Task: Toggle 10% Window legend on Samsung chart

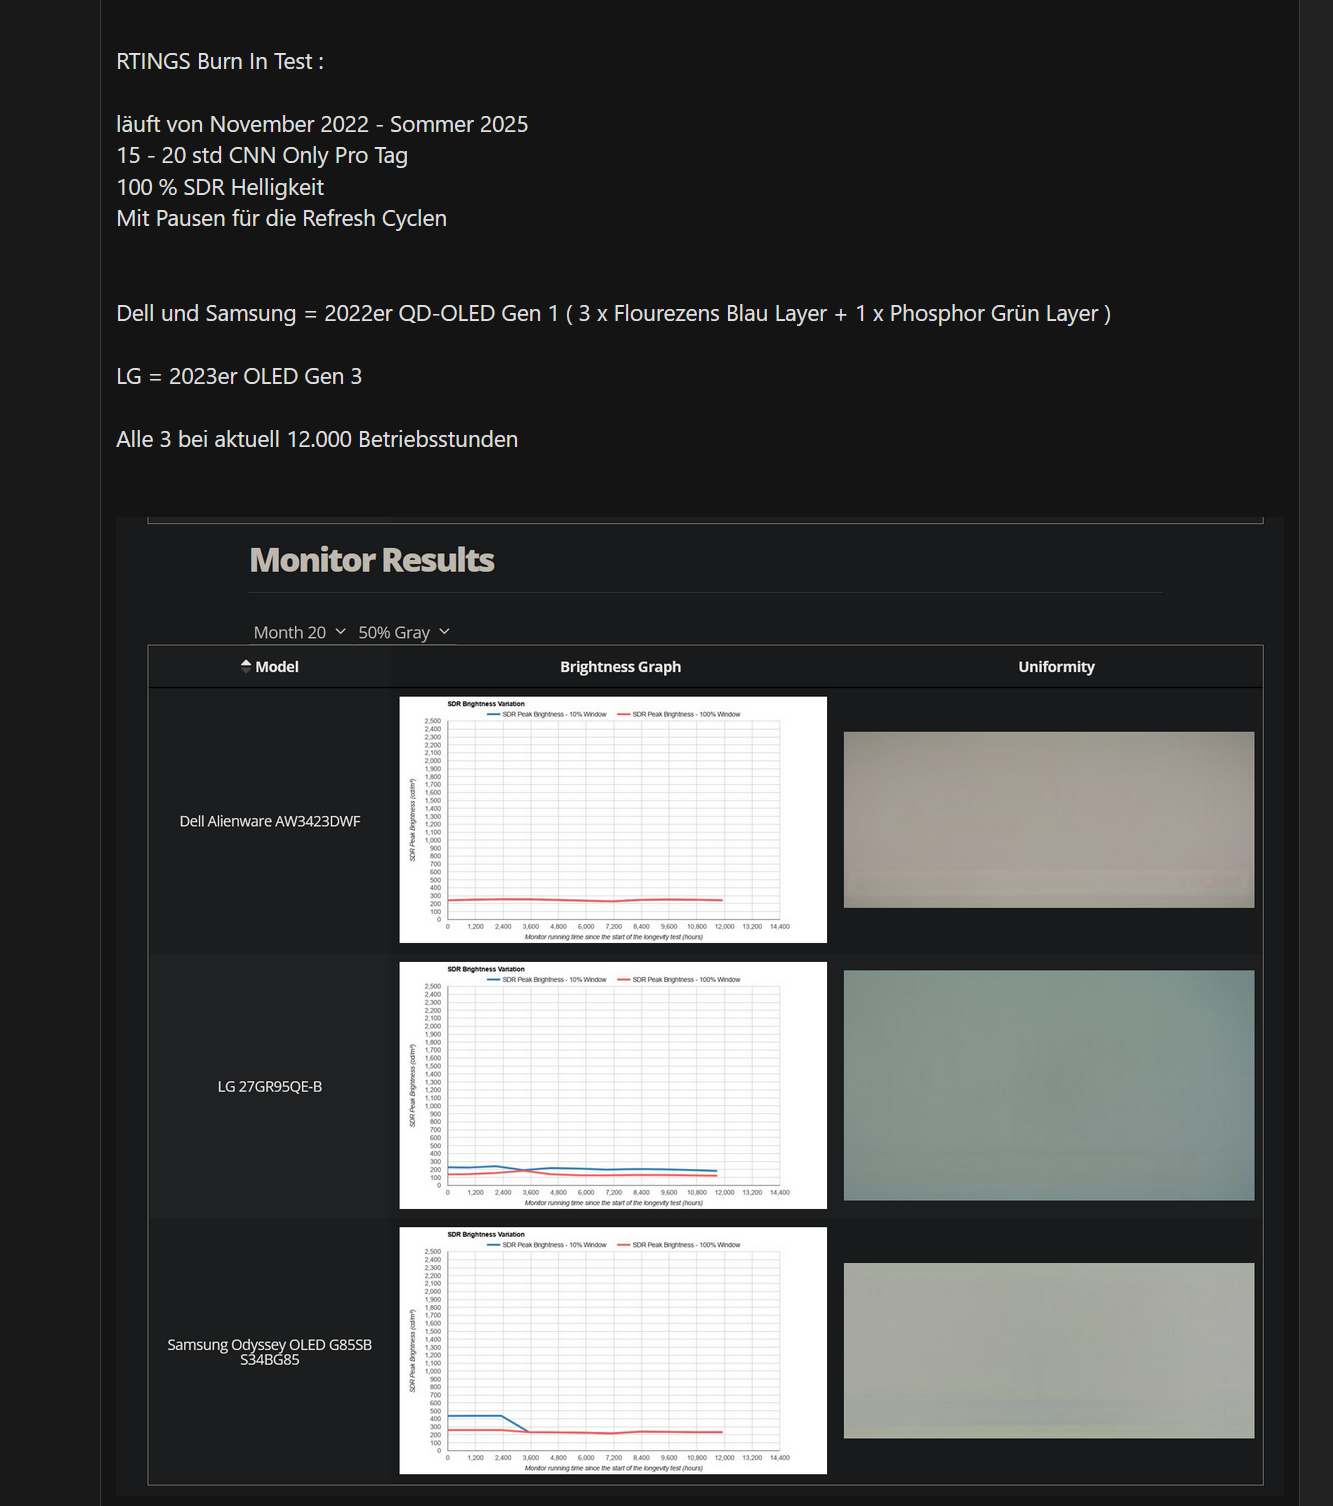Action: click(x=545, y=1245)
